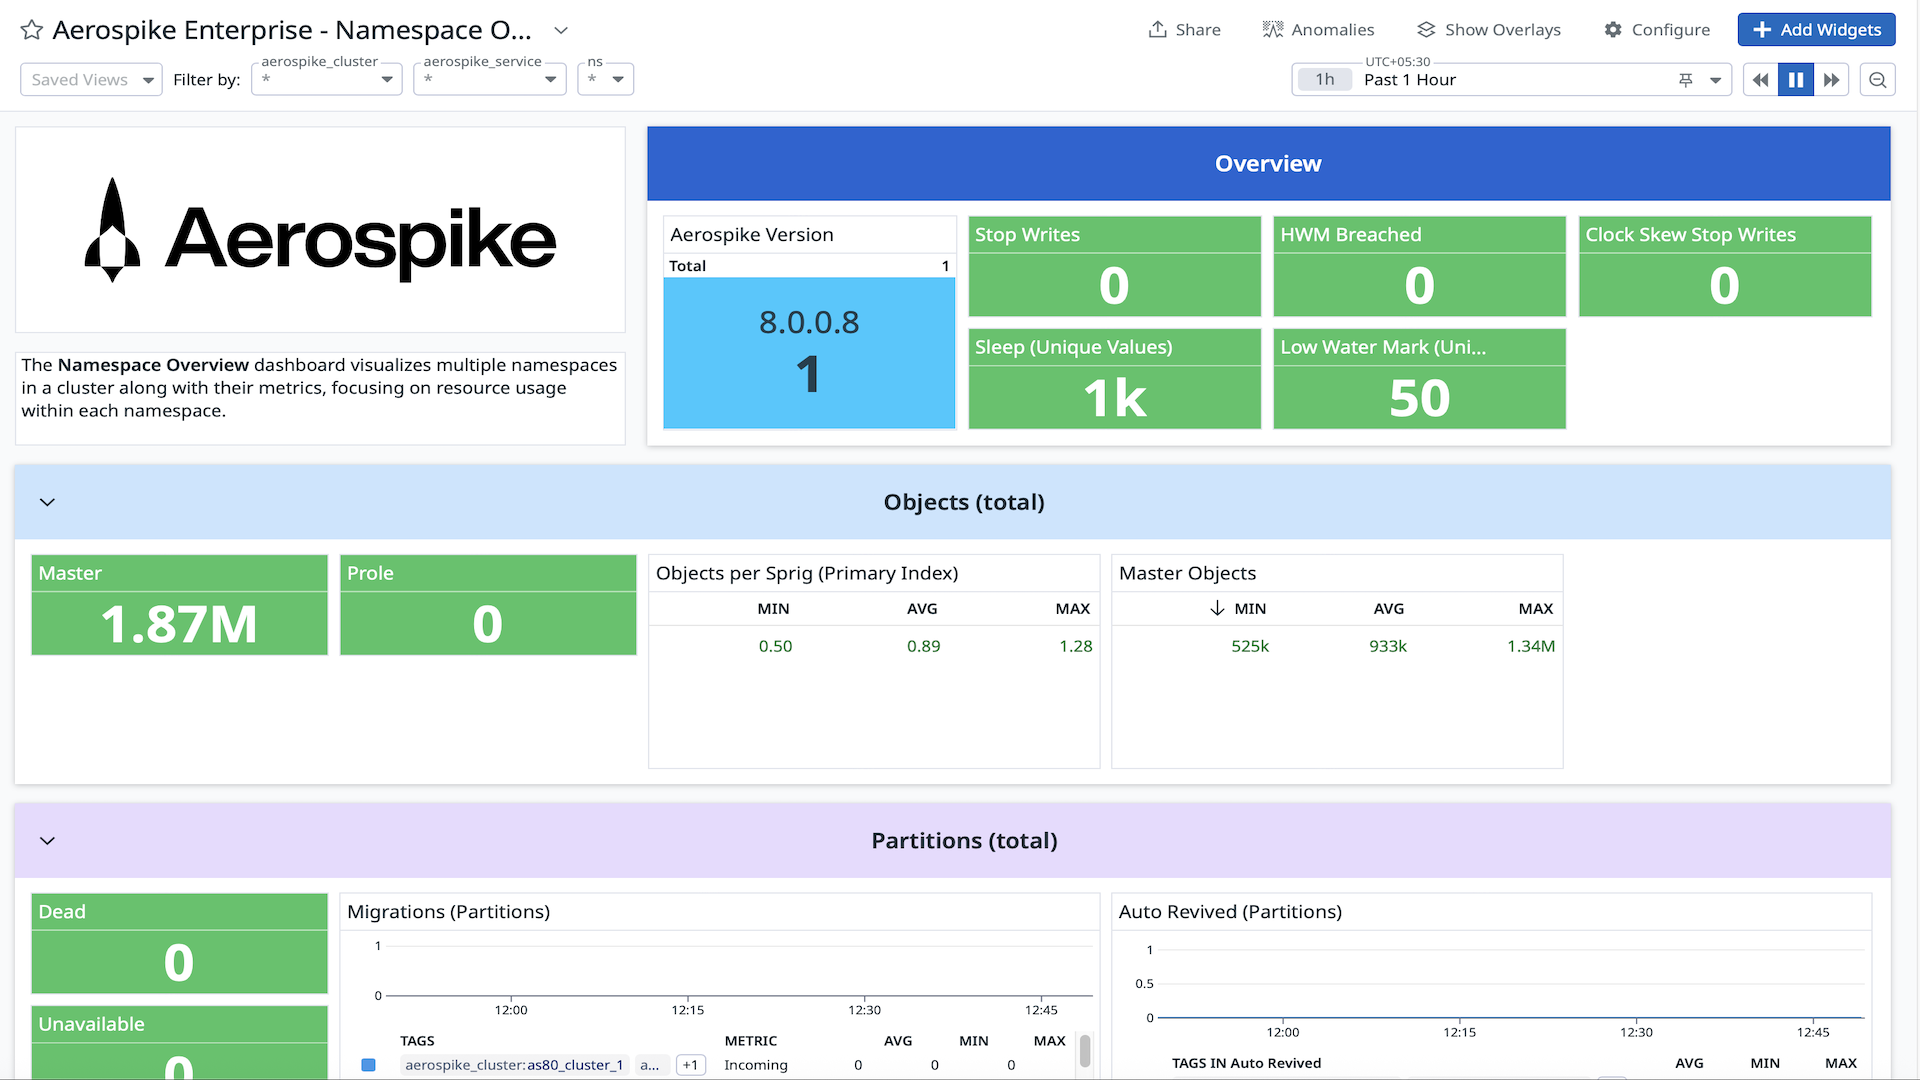The image size is (1920, 1080).
Task: Click the Unavailable partitions widget
Action: [x=180, y=1042]
